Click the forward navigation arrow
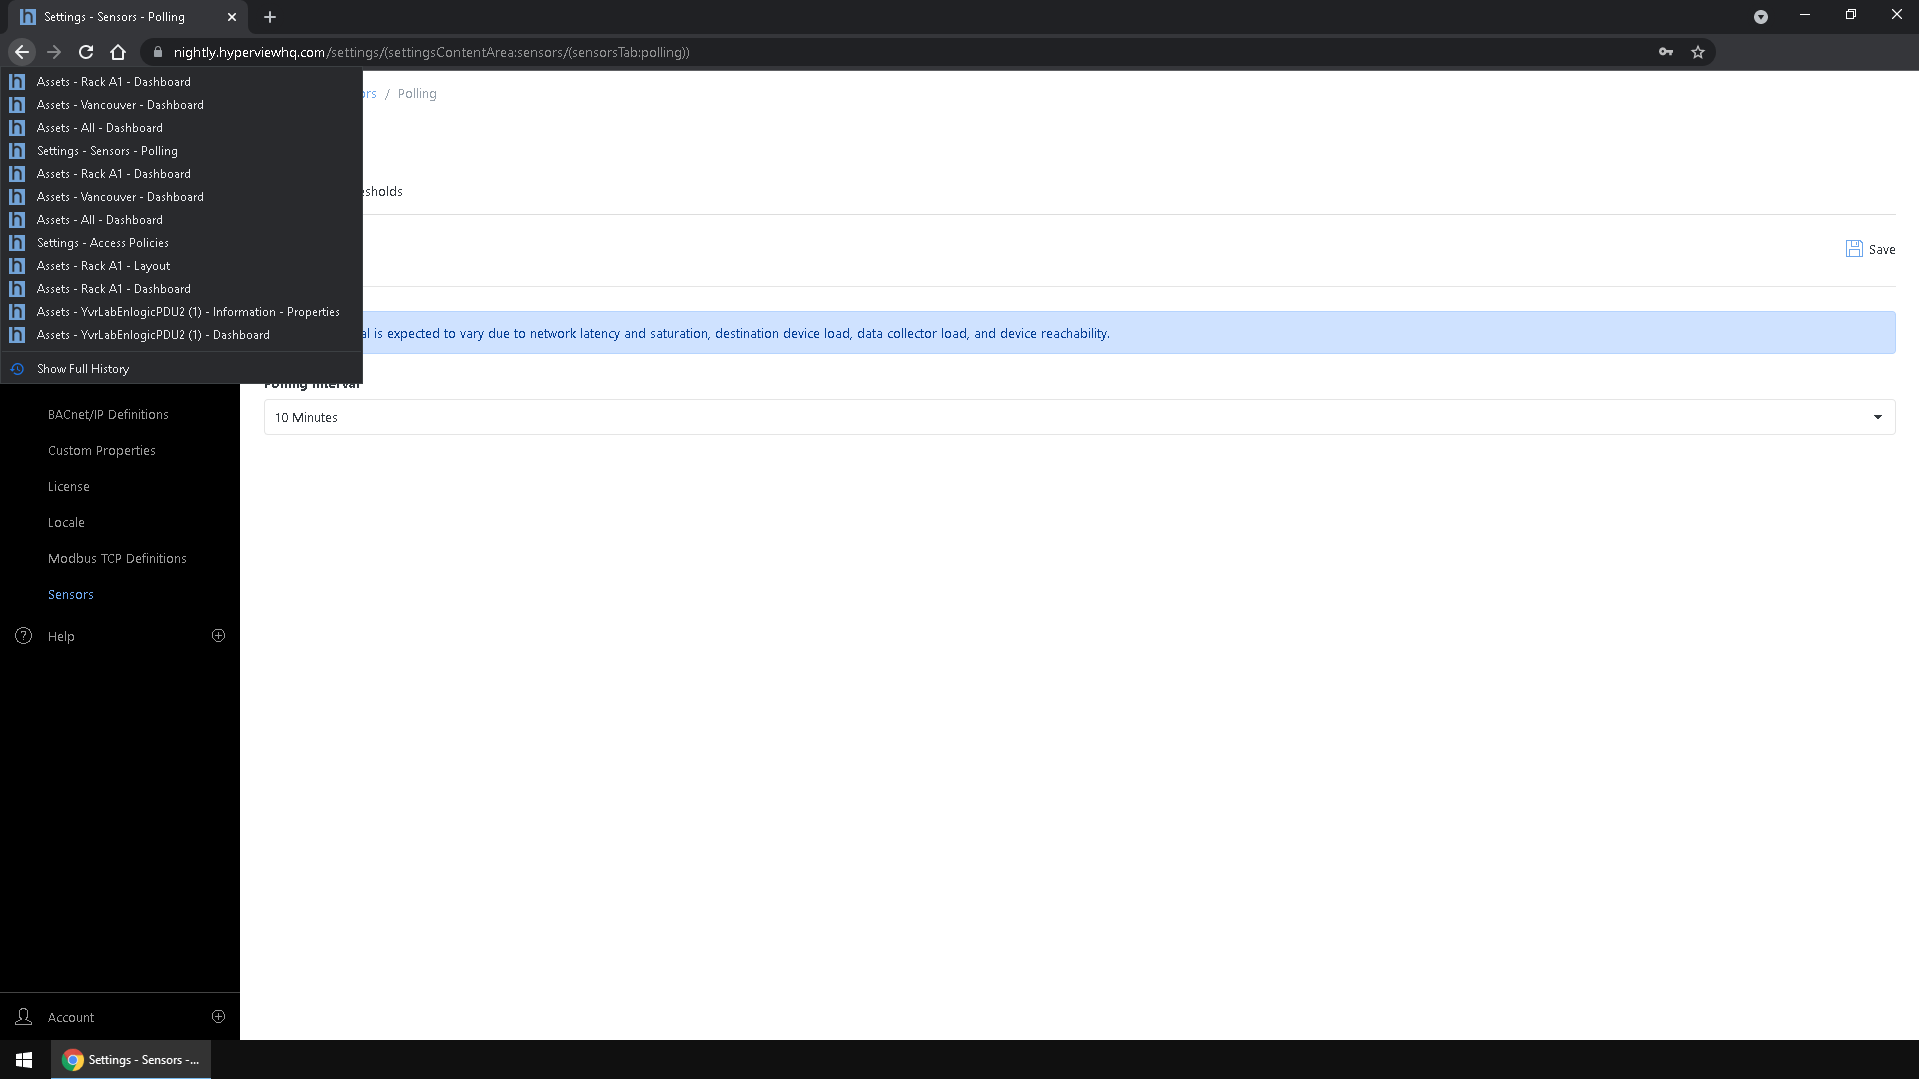The image size is (1919, 1079). pyautogui.click(x=53, y=52)
